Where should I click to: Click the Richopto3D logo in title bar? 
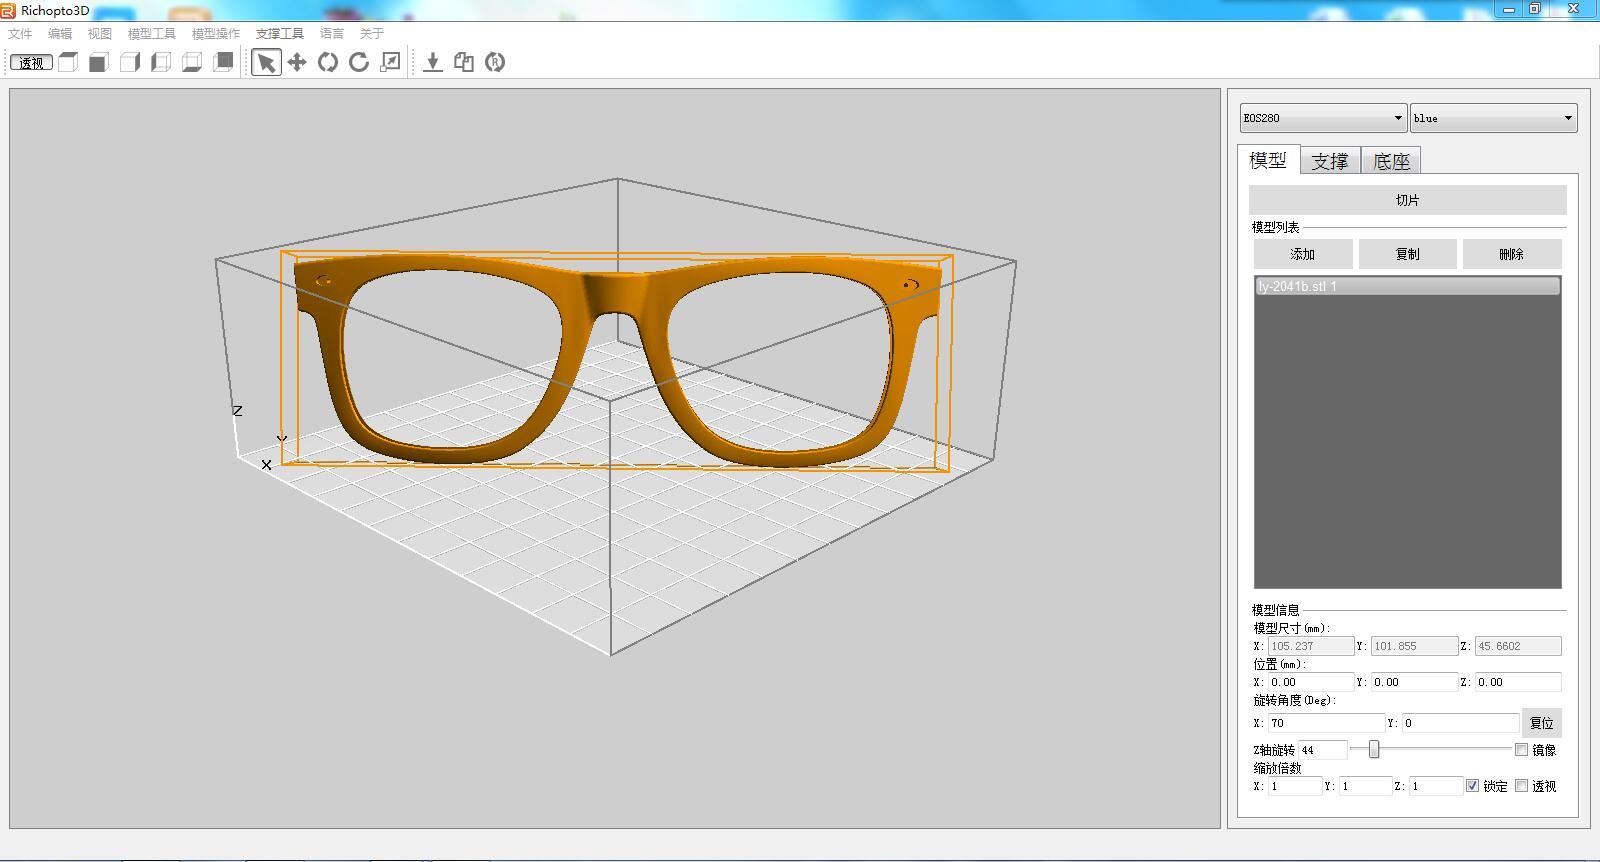click(8, 10)
